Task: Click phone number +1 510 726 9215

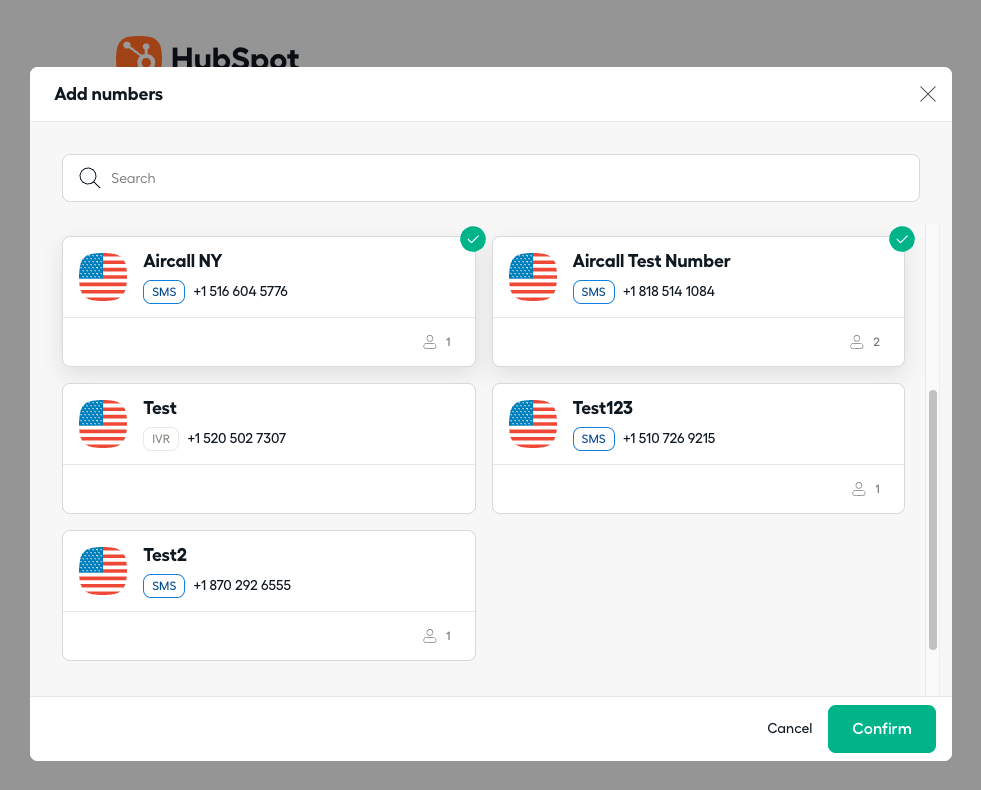Action: (x=669, y=438)
